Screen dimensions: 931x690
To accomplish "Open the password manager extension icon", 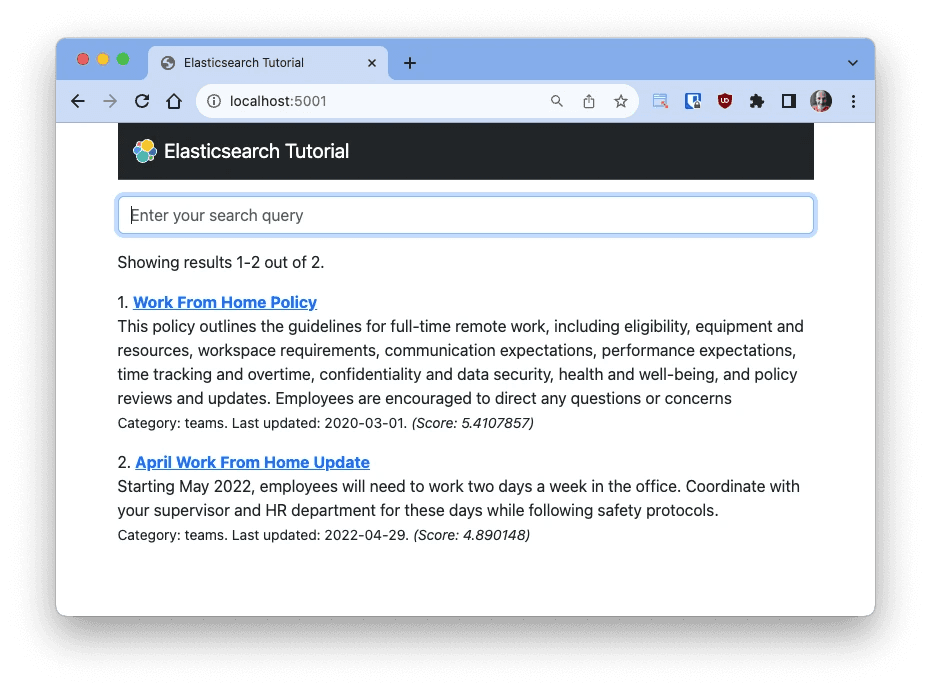I will pyautogui.click(x=692, y=101).
